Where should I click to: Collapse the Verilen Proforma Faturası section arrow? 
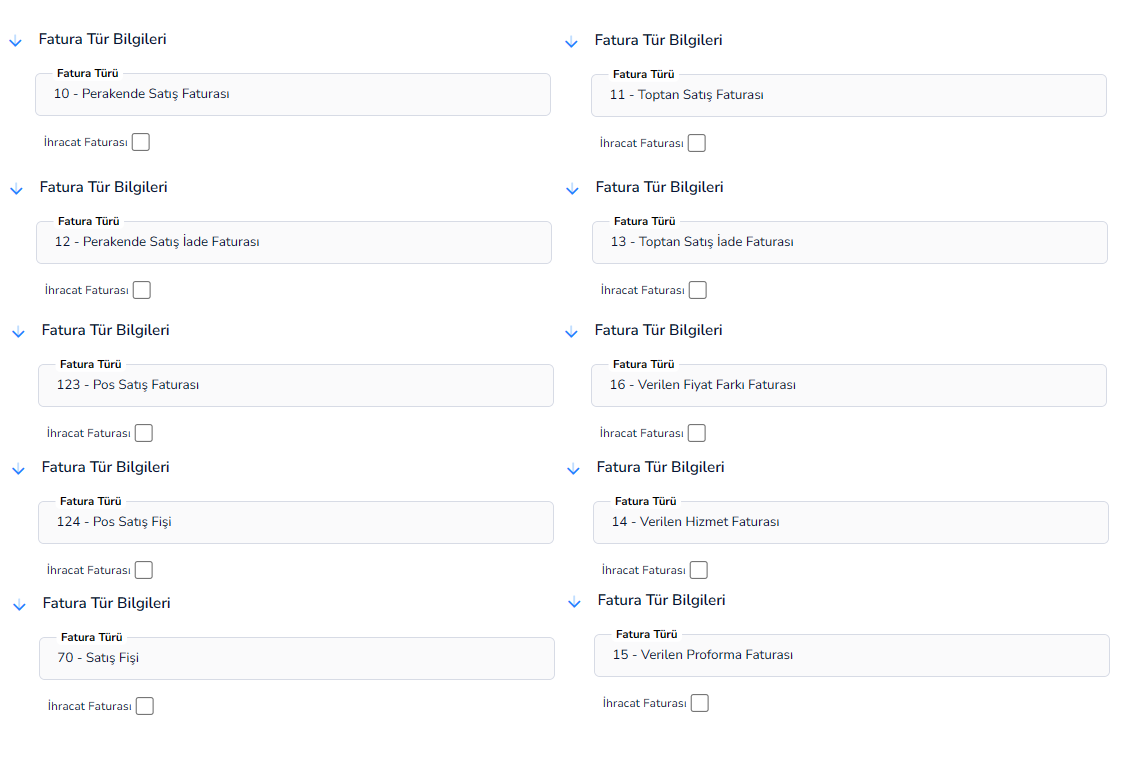coord(574,603)
